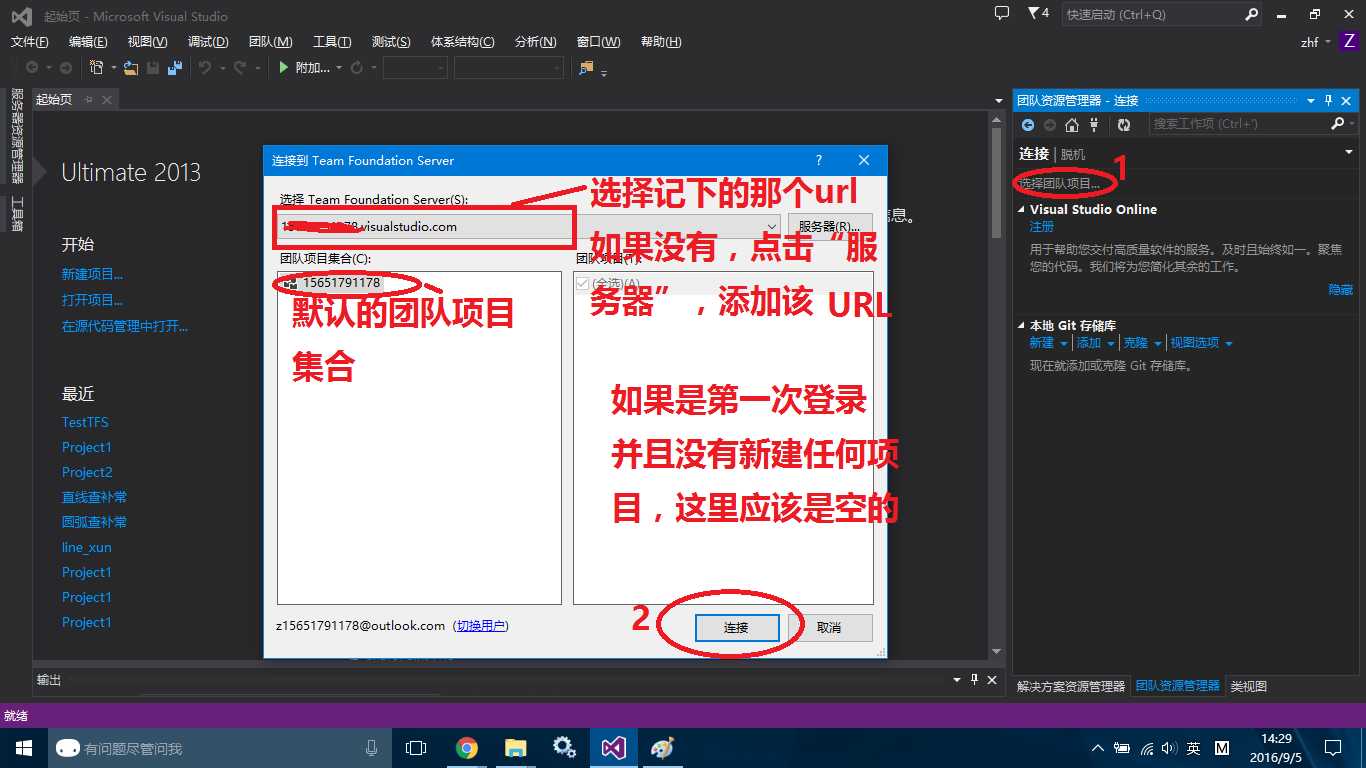Click the Find in Files toolbar icon
The height and width of the screenshot is (768, 1366).
(x=586, y=67)
